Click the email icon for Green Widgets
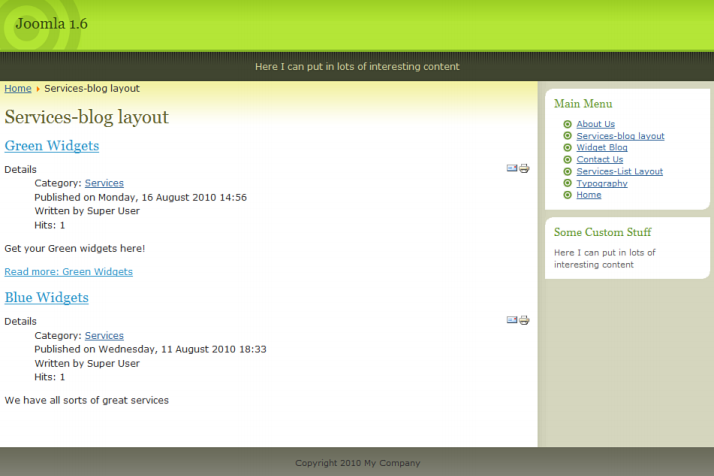 click(x=512, y=168)
